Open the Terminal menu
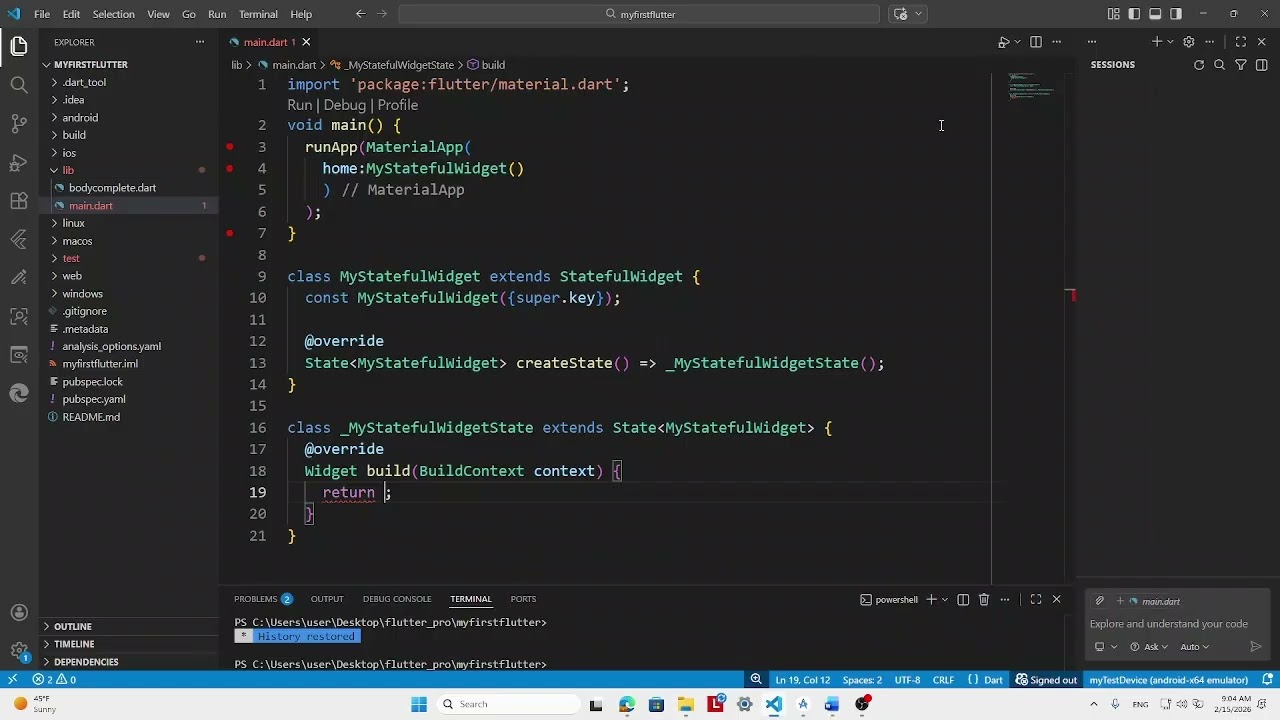The image size is (1280, 720). 258,14
